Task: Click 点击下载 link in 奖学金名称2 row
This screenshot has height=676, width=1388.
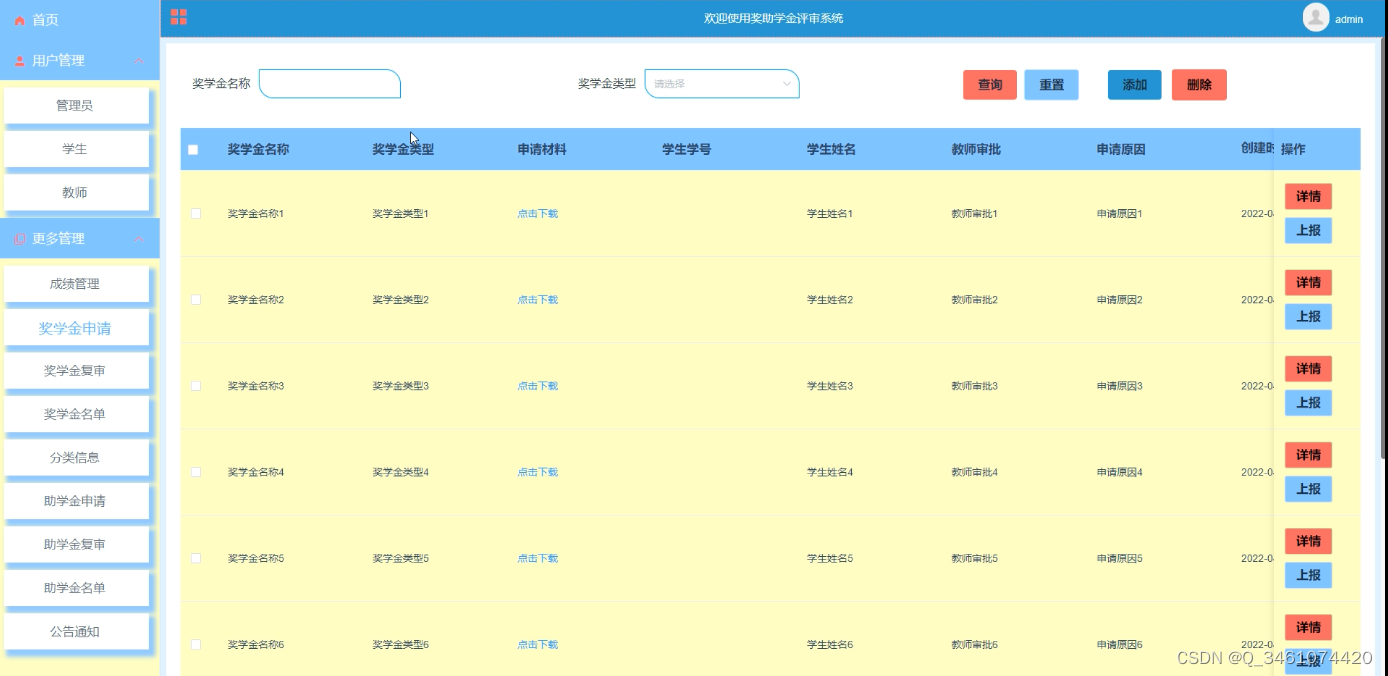Action: 537,300
